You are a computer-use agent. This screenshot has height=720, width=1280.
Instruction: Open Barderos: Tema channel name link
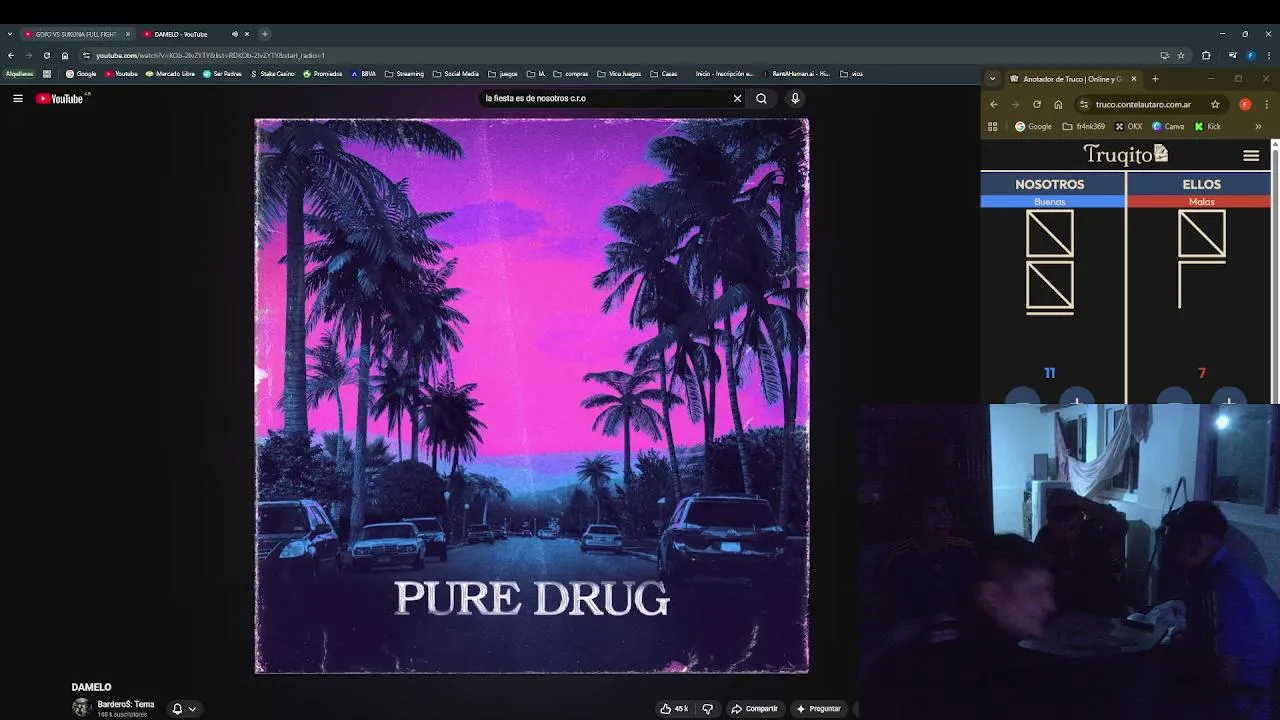[126, 704]
